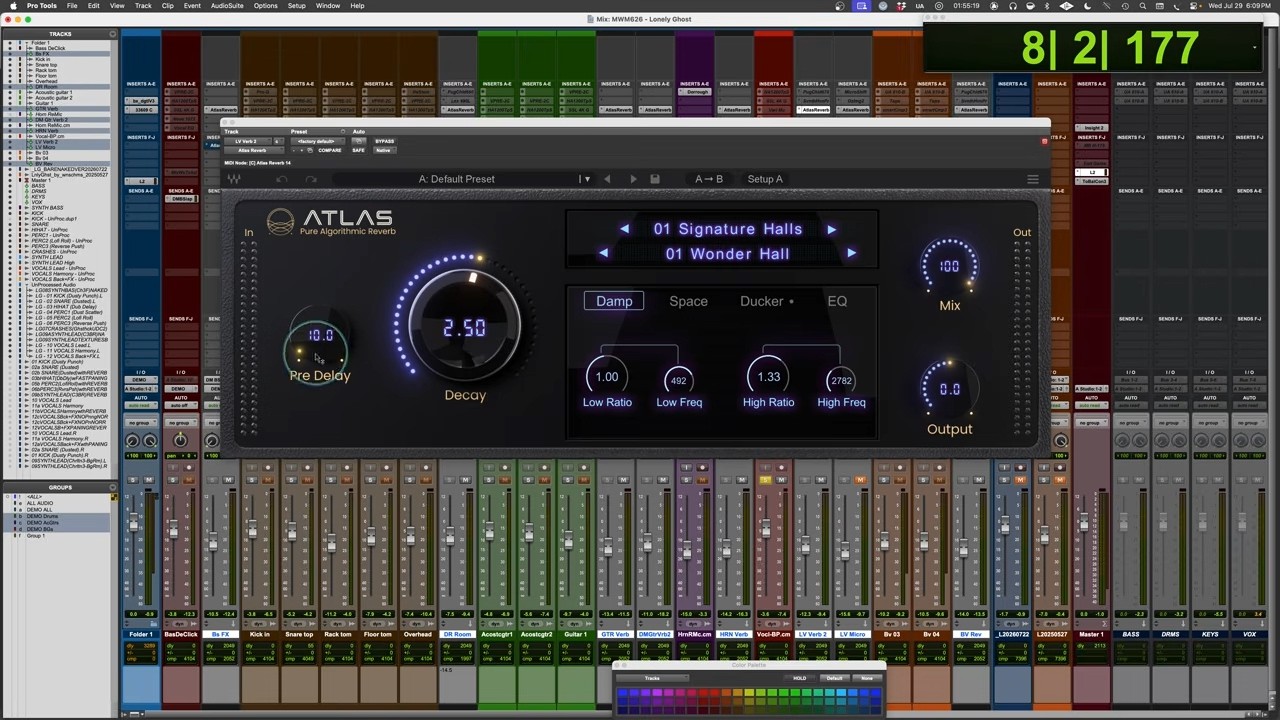The height and width of the screenshot is (720, 1280).
Task: Open the Atlas hamburger menu
Action: pos(1033,179)
